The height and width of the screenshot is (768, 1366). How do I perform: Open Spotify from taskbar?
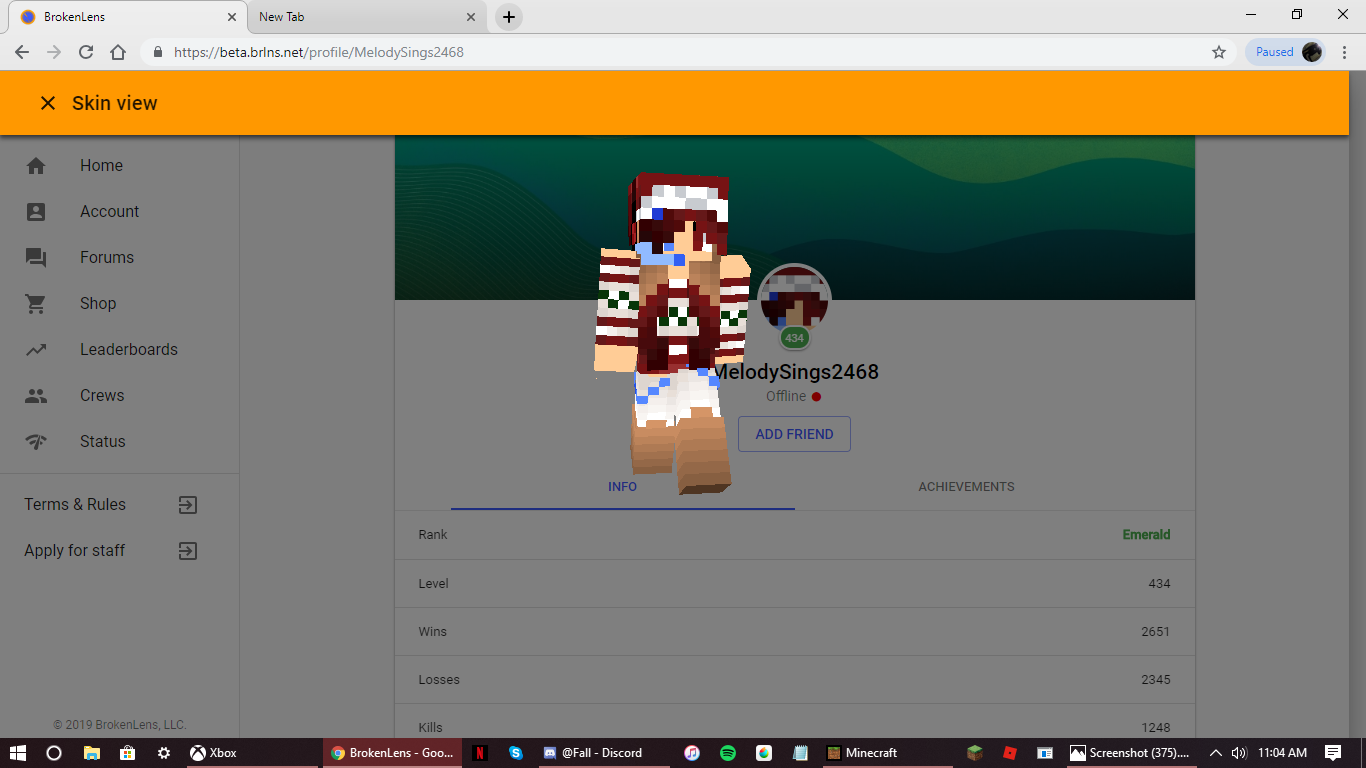click(x=728, y=753)
